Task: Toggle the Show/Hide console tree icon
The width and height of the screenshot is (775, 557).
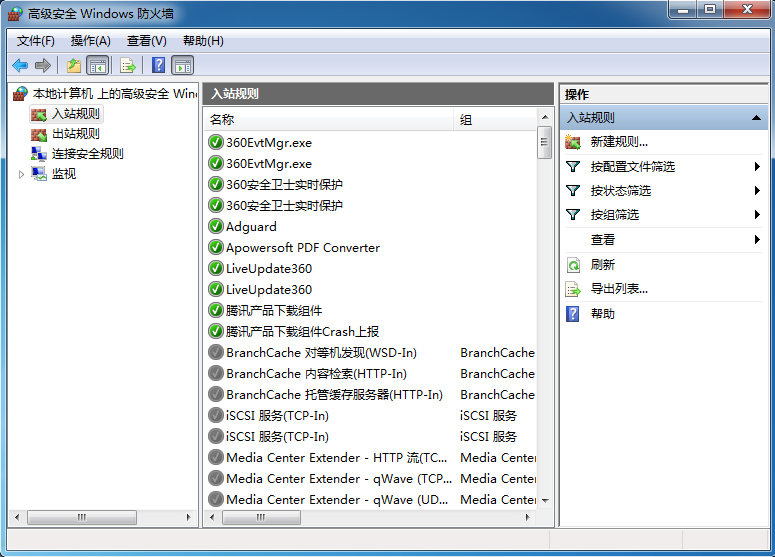Action: coord(97,65)
